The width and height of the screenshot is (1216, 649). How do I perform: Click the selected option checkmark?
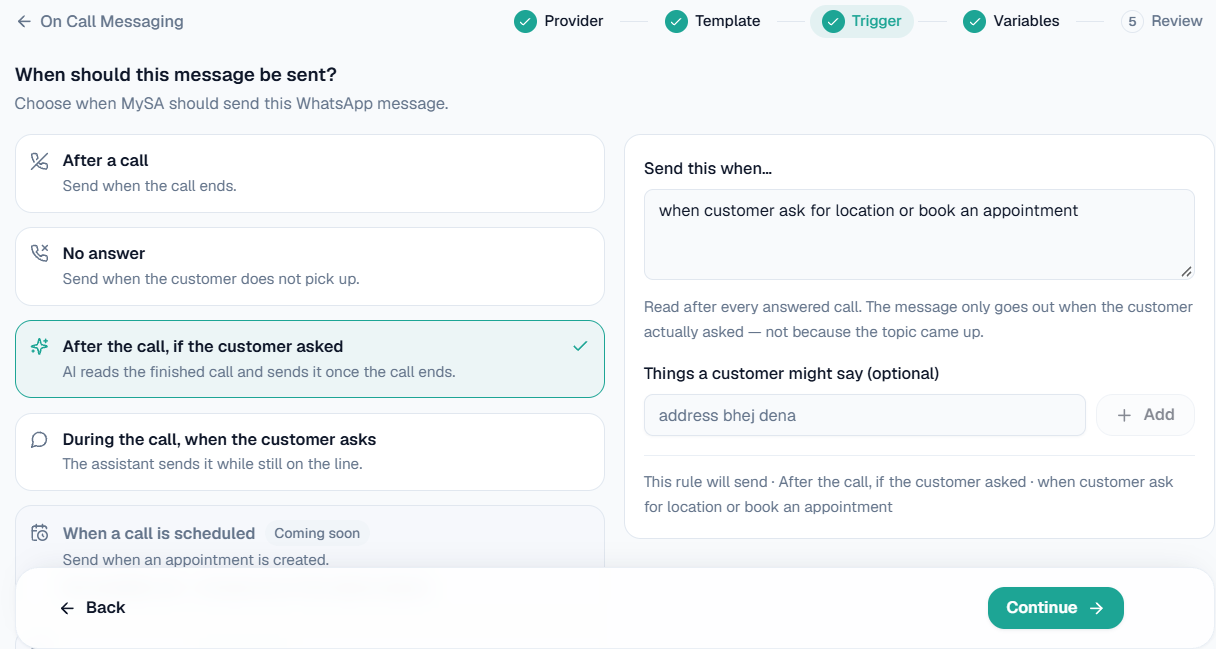coord(580,346)
